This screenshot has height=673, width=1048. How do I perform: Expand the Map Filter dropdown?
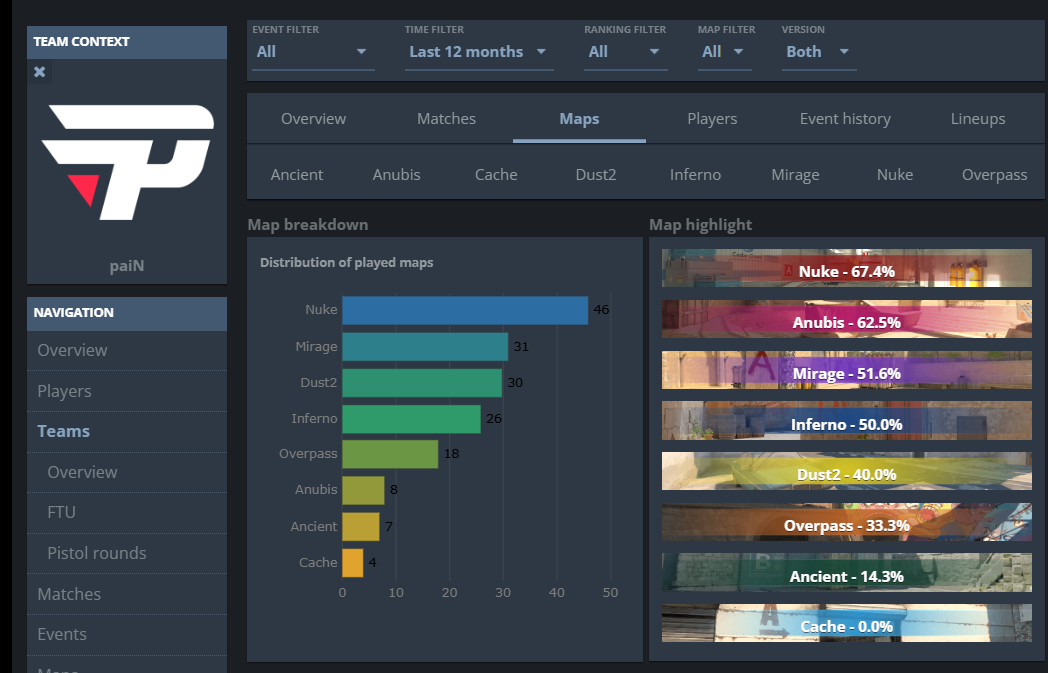pos(725,51)
